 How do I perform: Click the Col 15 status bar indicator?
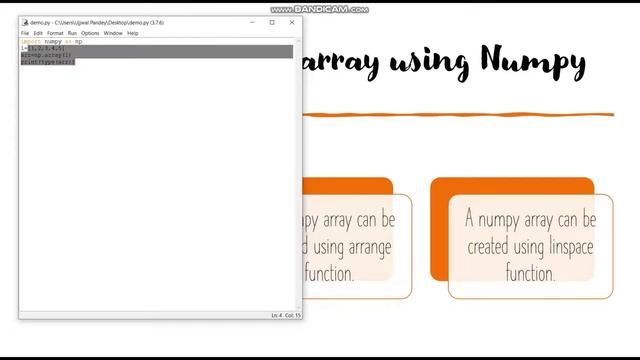(293, 316)
